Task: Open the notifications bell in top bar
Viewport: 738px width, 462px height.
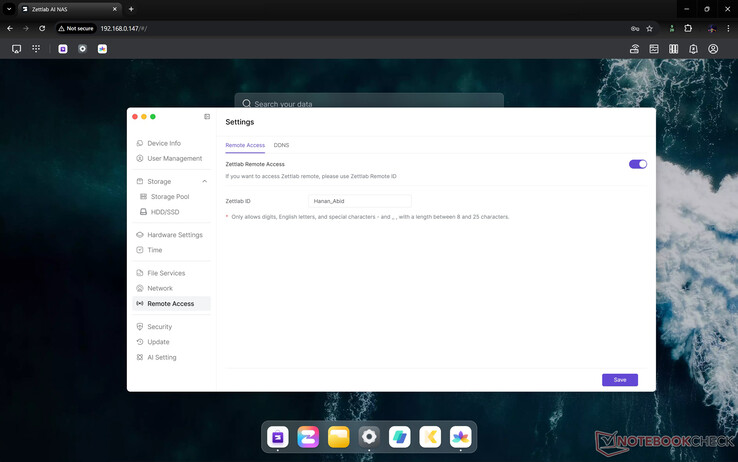Action: 693,49
